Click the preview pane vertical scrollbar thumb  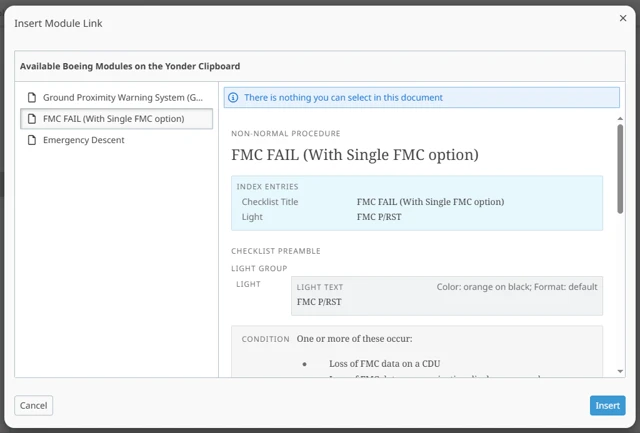(x=620, y=155)
